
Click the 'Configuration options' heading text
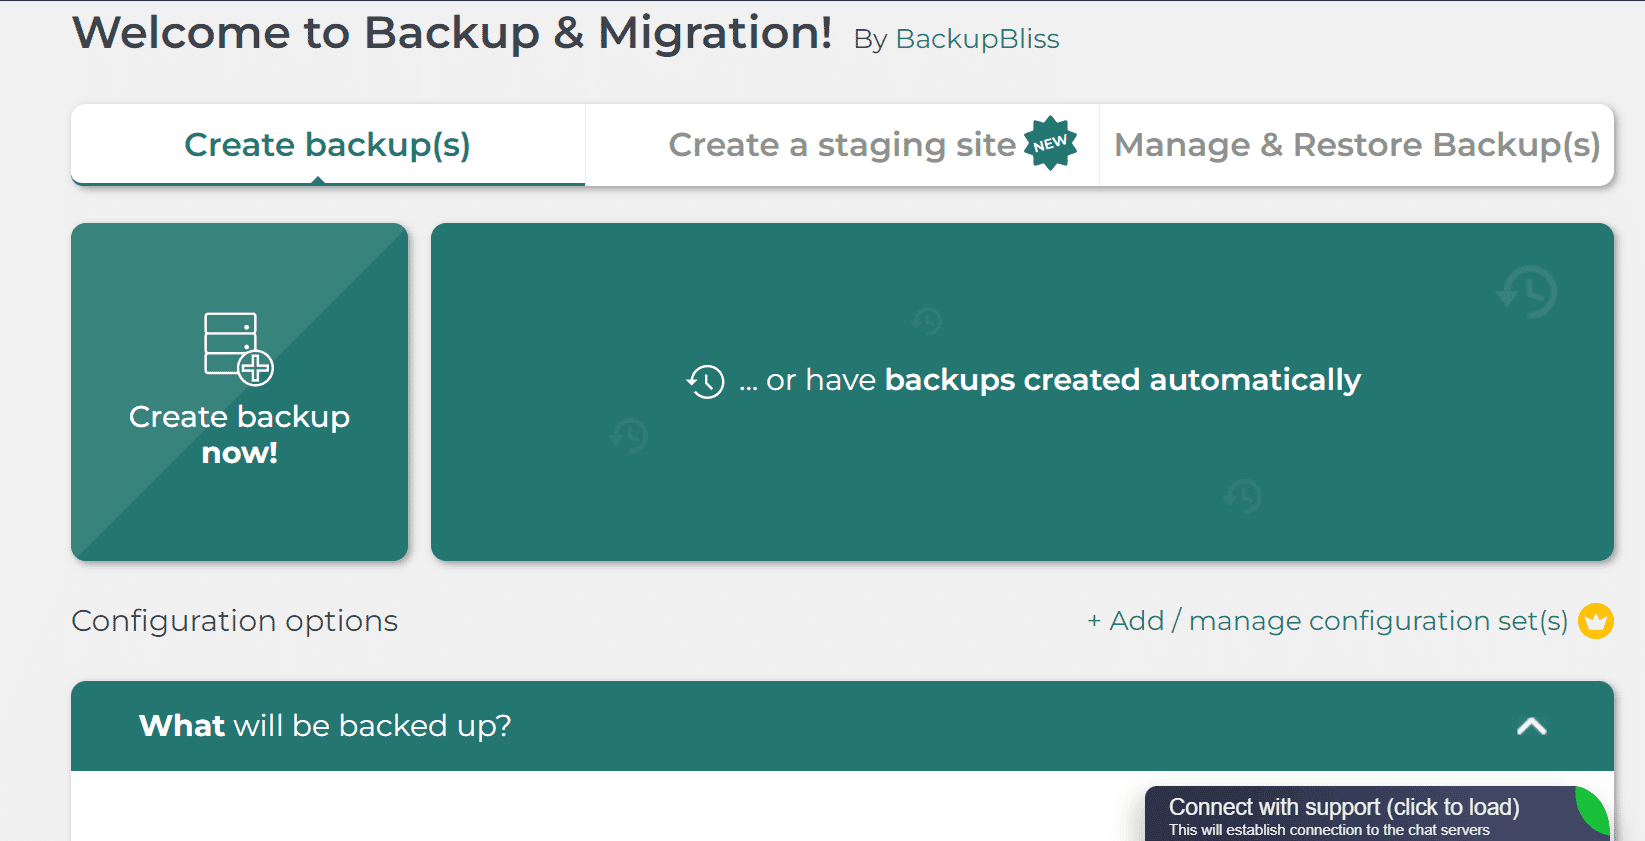pyautogui.click(x=235, y=621)
